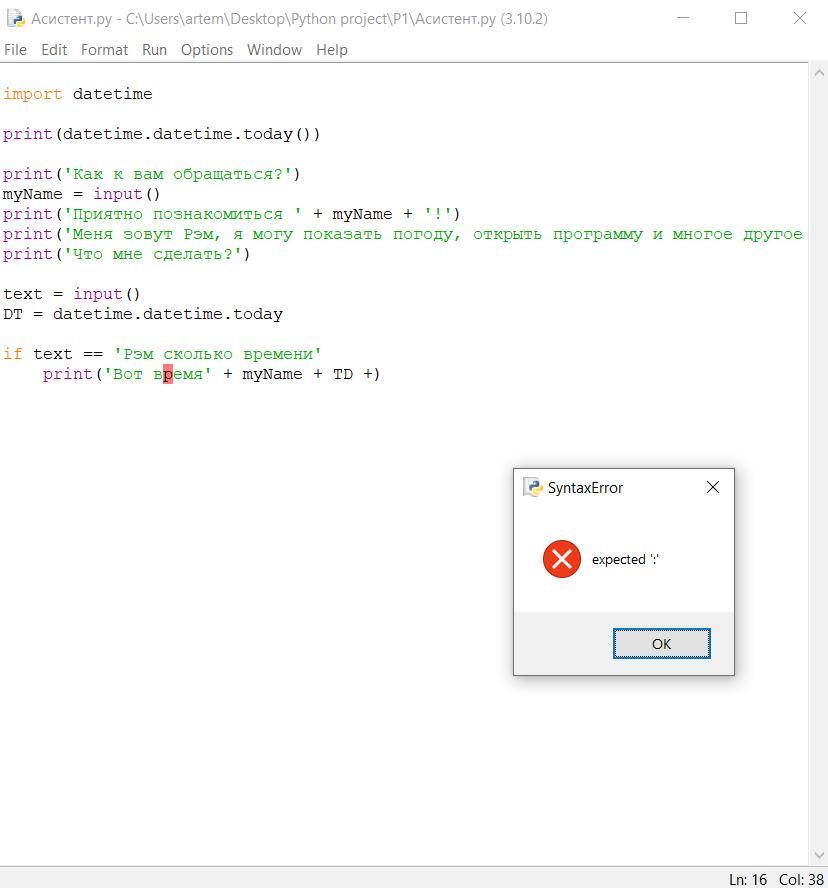The width and height of the screenshot is (828, 888).
Task: Open the Format menu
Action: coord(104,50)
